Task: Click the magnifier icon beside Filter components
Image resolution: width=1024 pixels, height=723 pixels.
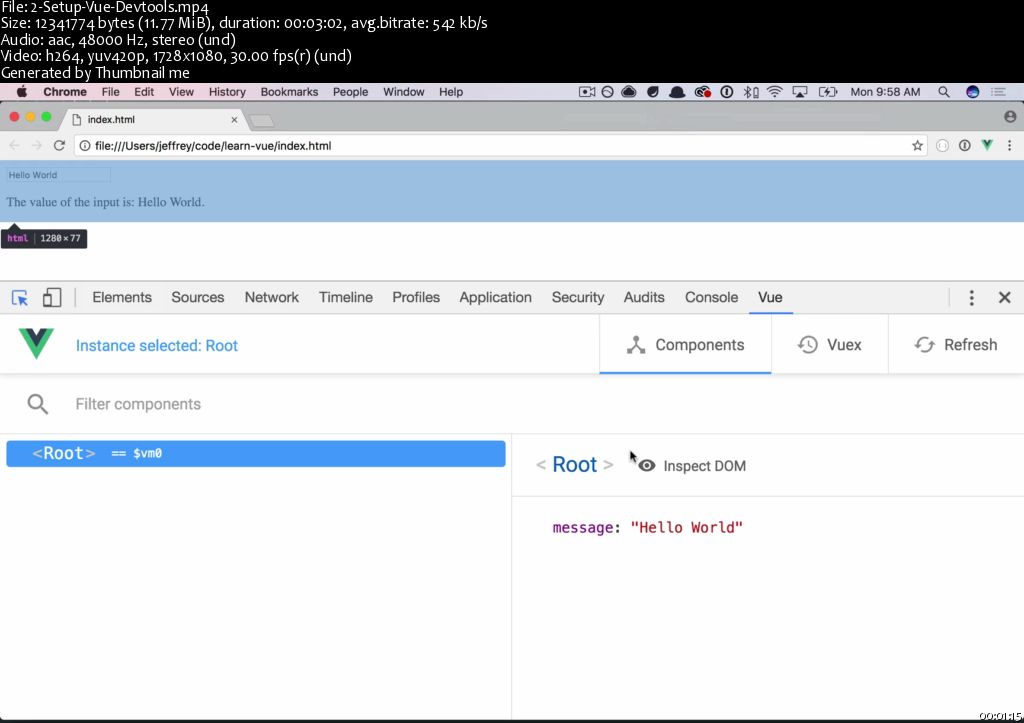Action: coord(37,404)
